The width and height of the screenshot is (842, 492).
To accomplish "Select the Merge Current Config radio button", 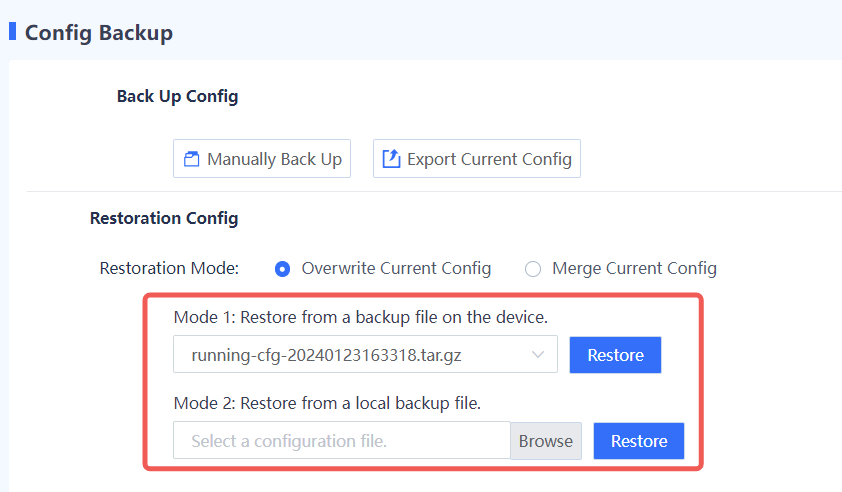I will pos(533,269).
